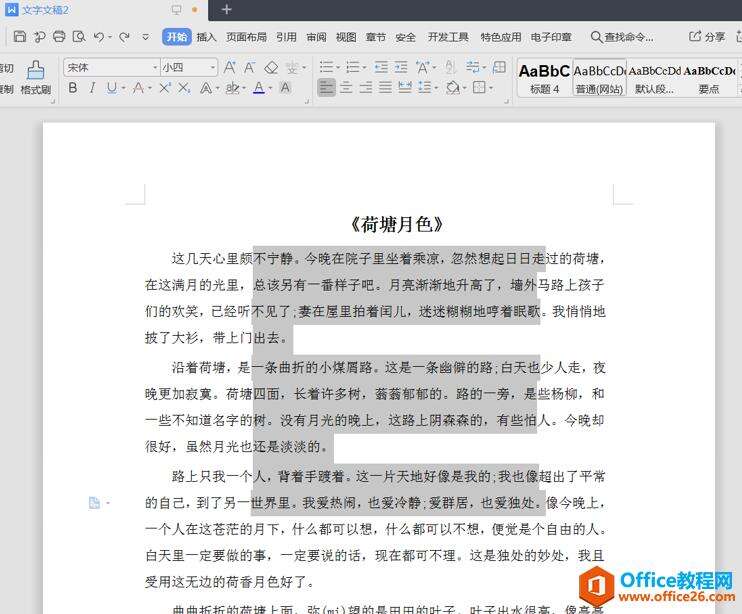Toggle justify paragraph alignment
Viewport: 742px width, 614px height.
coord(385,87)
